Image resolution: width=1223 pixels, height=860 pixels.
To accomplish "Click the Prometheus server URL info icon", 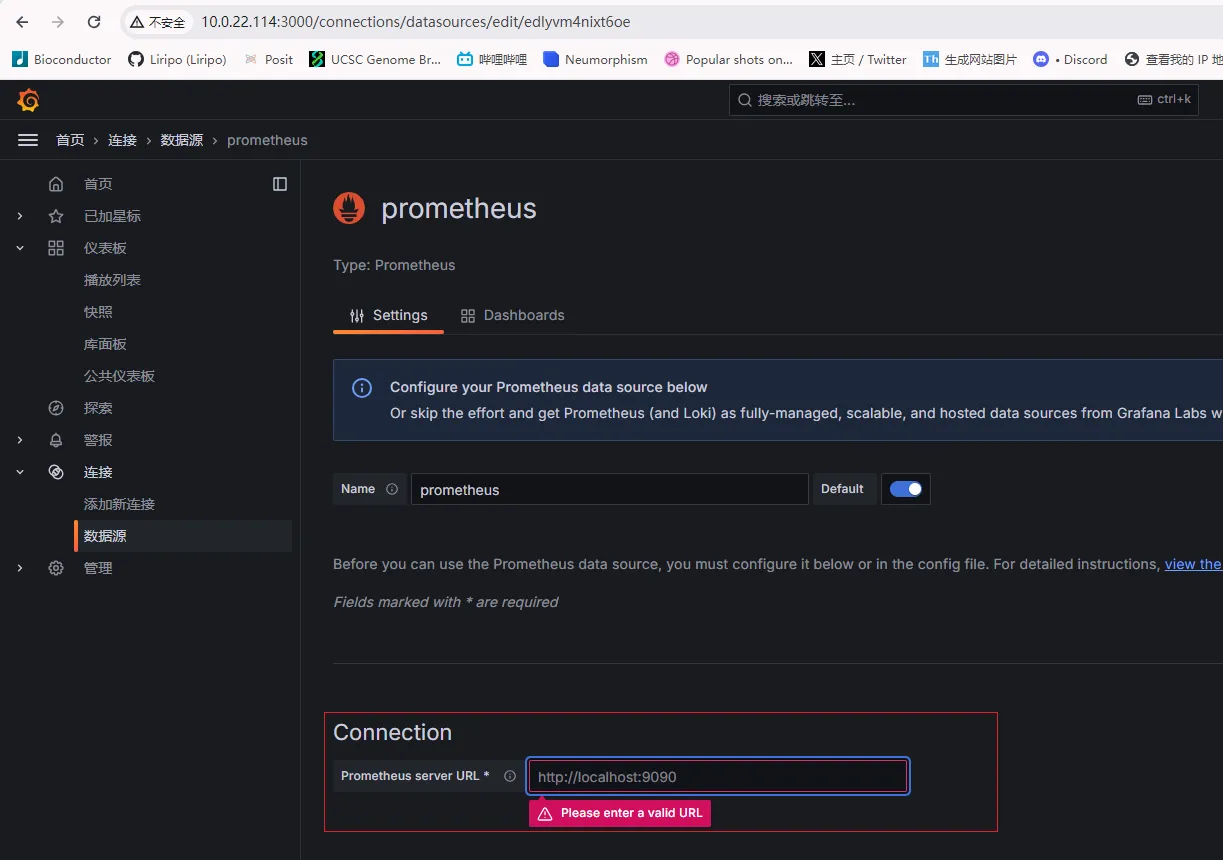I will coord(510,776).
